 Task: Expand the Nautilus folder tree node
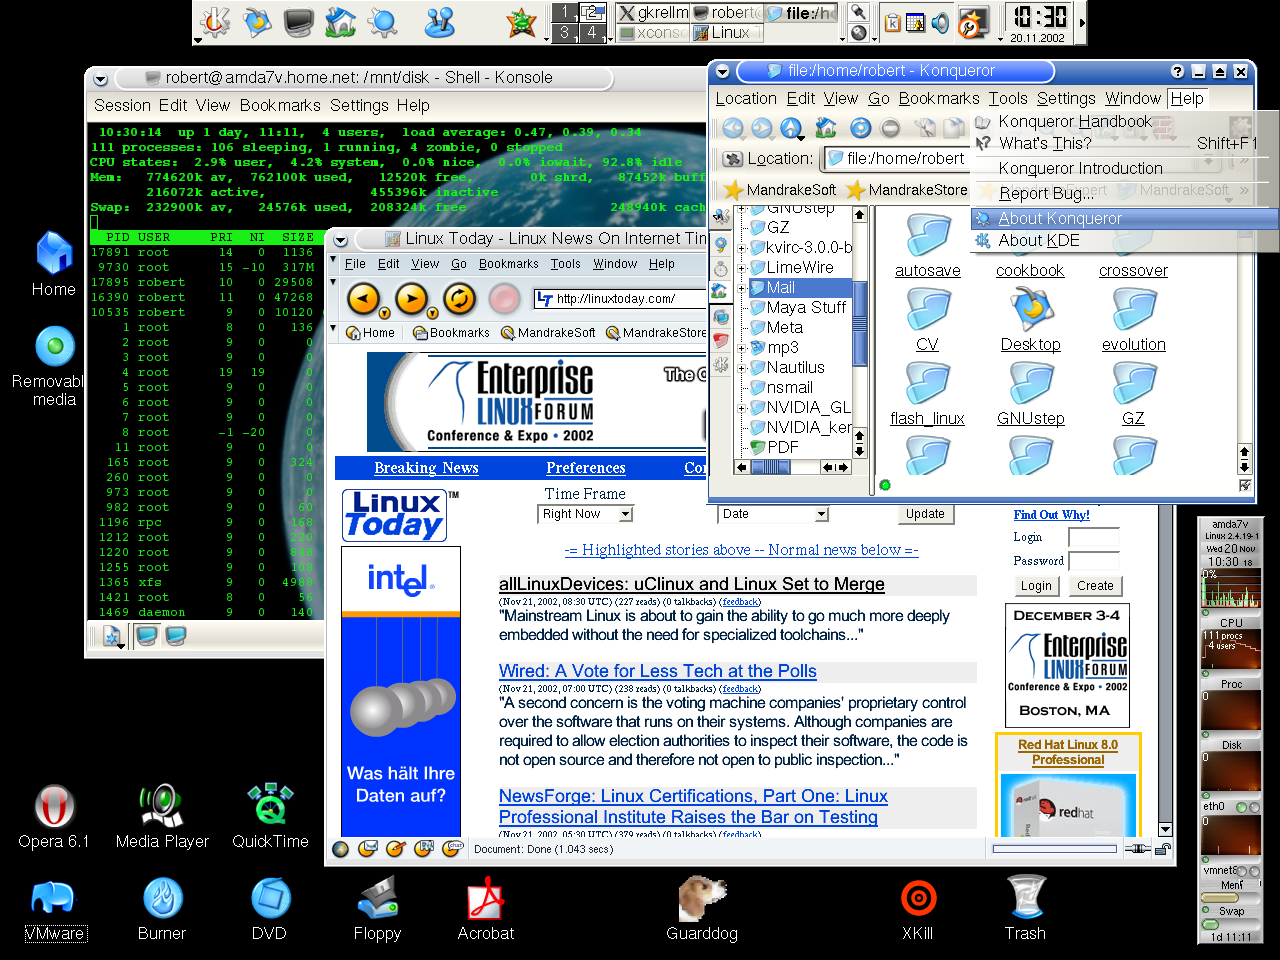pos(742,368)
